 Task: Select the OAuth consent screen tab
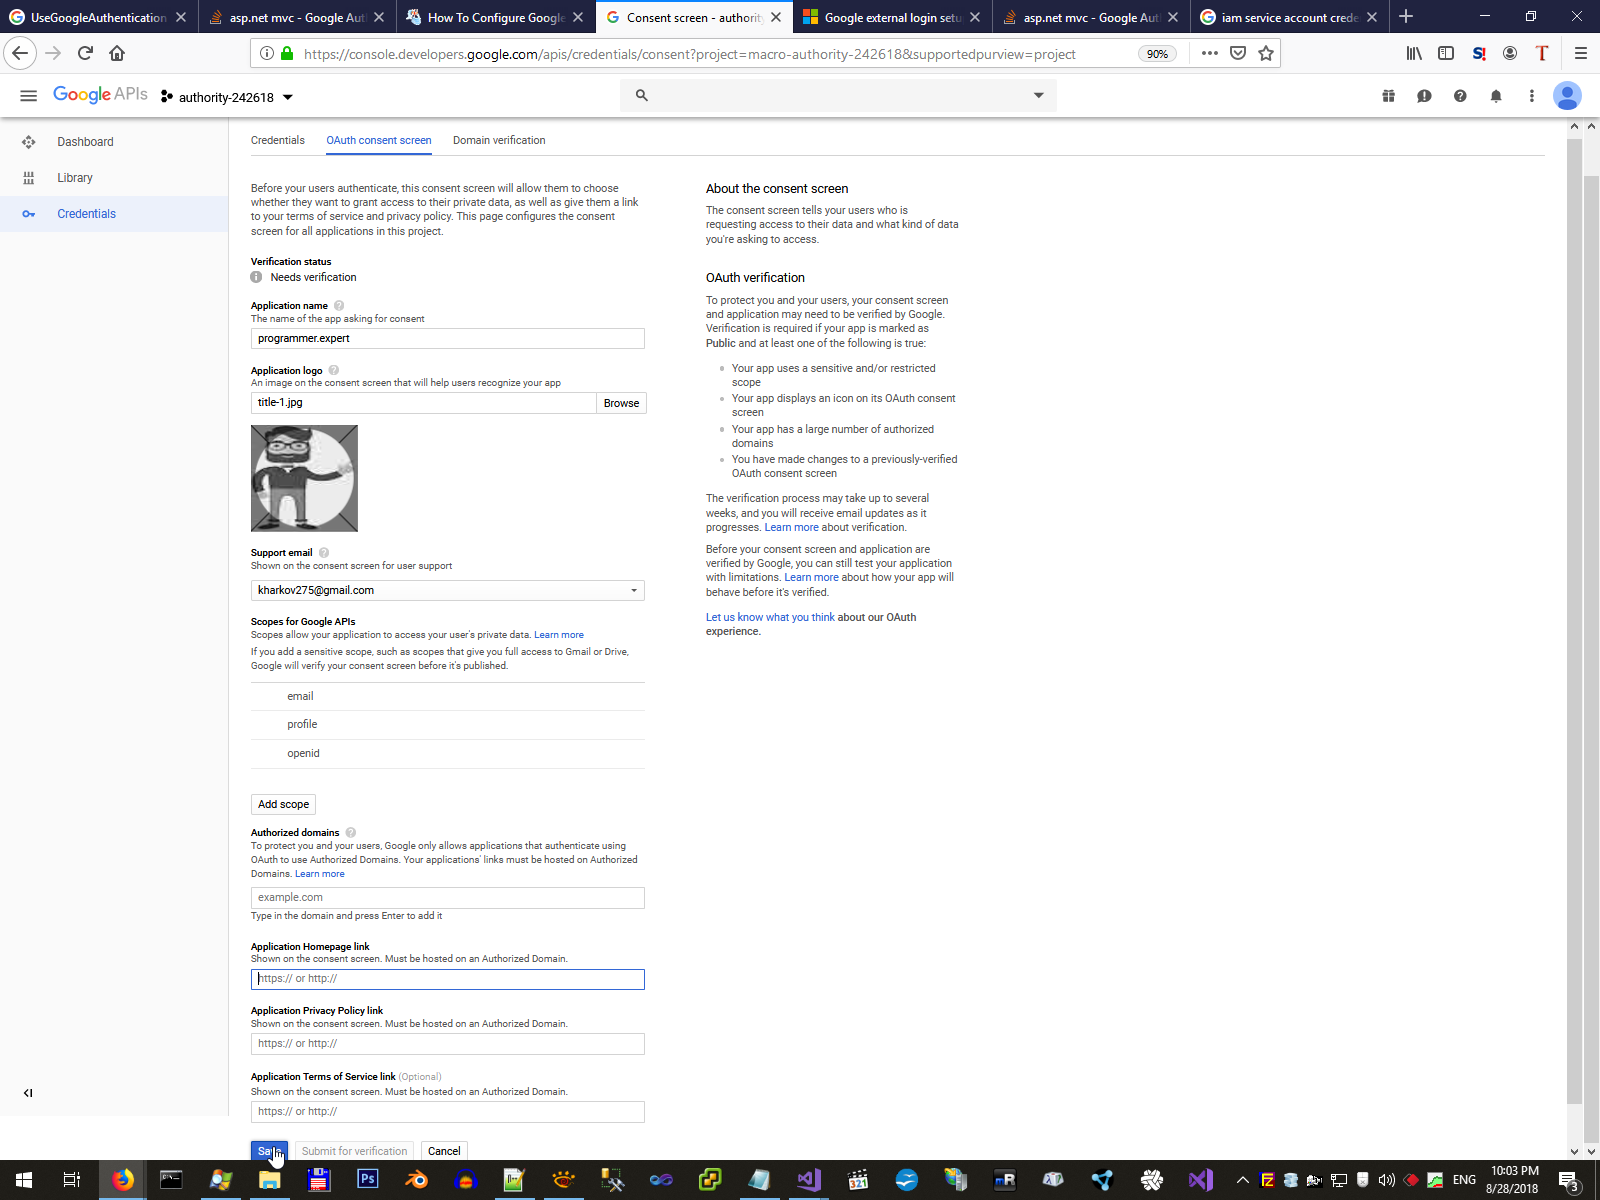(379, 140)
